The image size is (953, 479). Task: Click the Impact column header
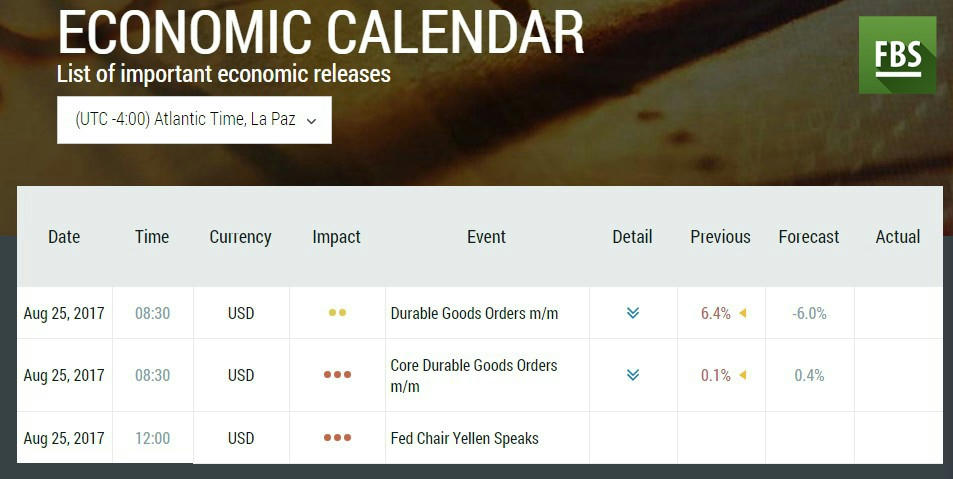pos(336,237)
